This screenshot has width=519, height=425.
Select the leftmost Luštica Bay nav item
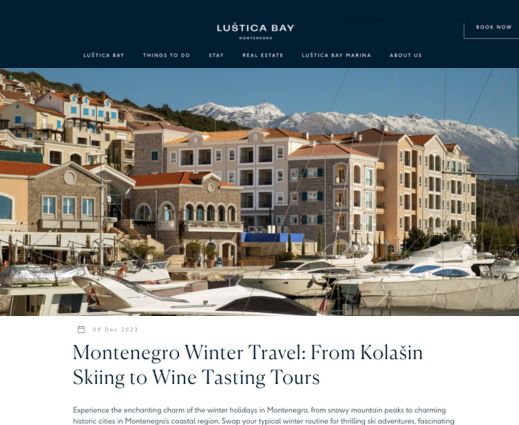pos(104,55)
